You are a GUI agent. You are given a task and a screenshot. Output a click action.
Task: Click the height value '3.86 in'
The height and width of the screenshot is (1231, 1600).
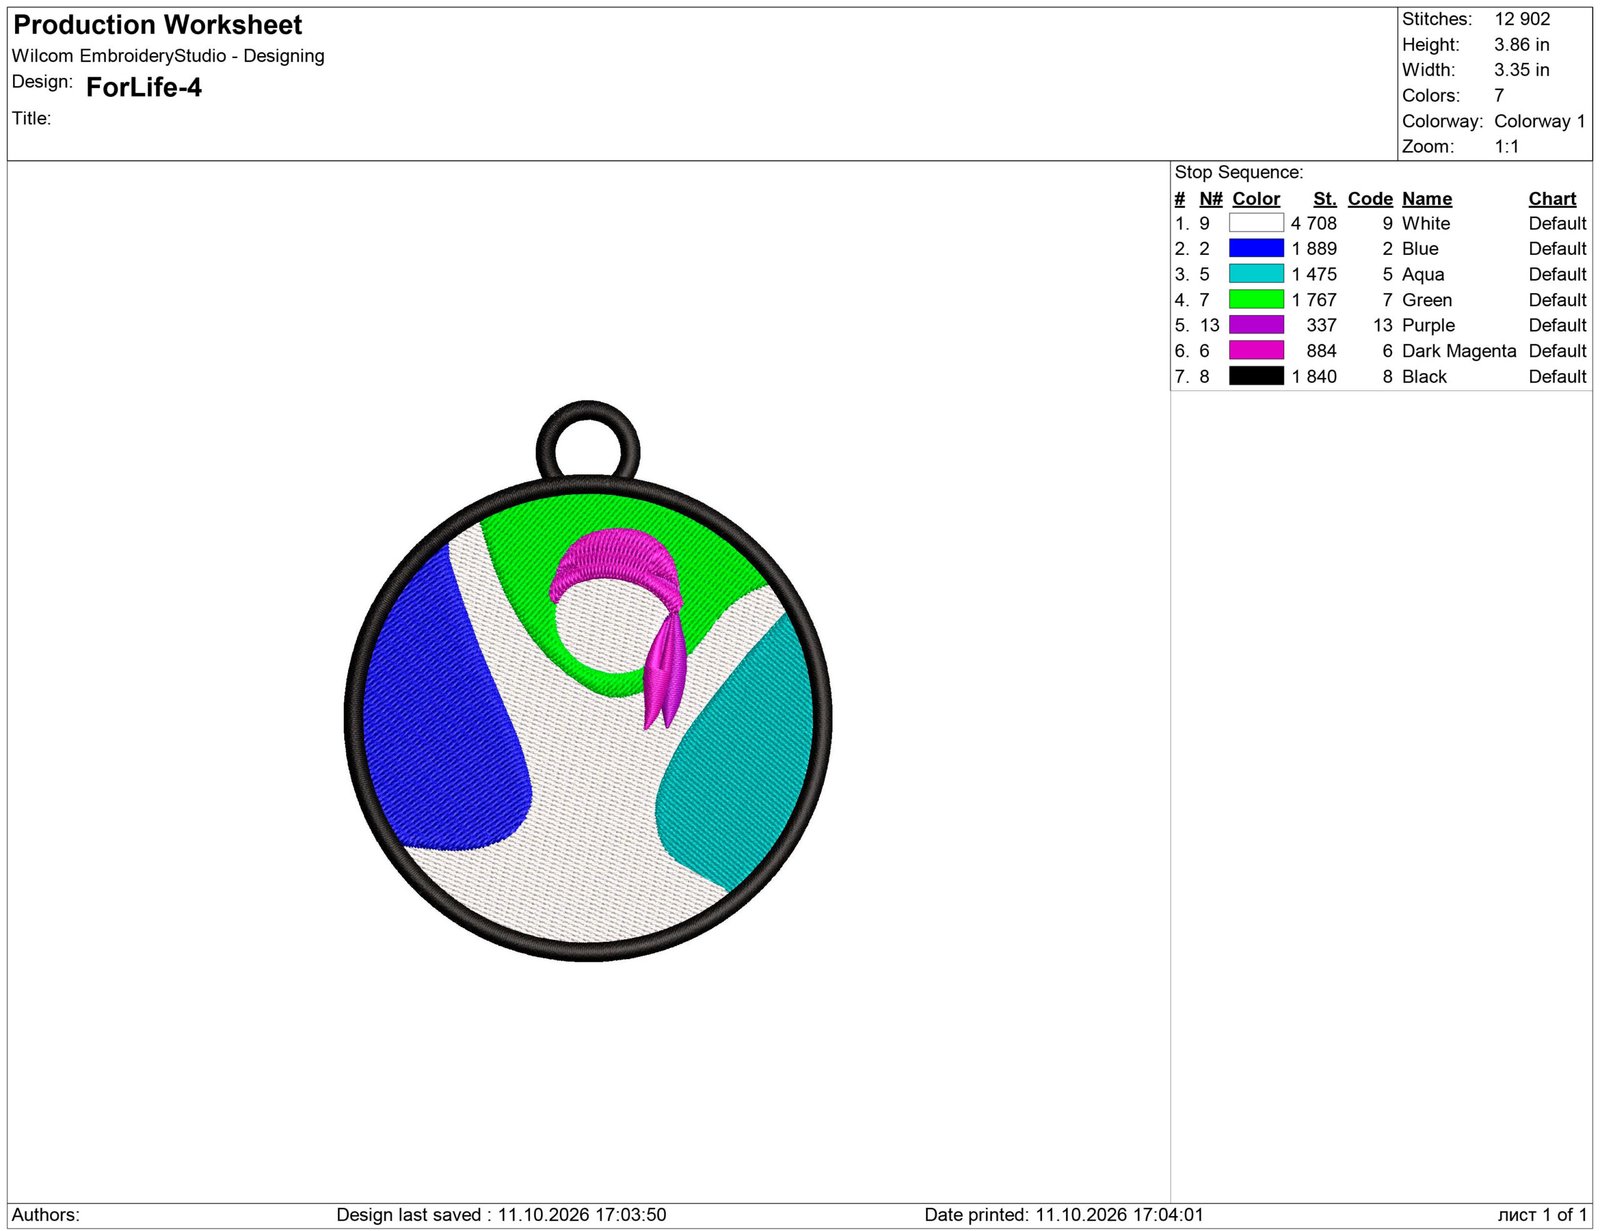tap(1522, 45)
